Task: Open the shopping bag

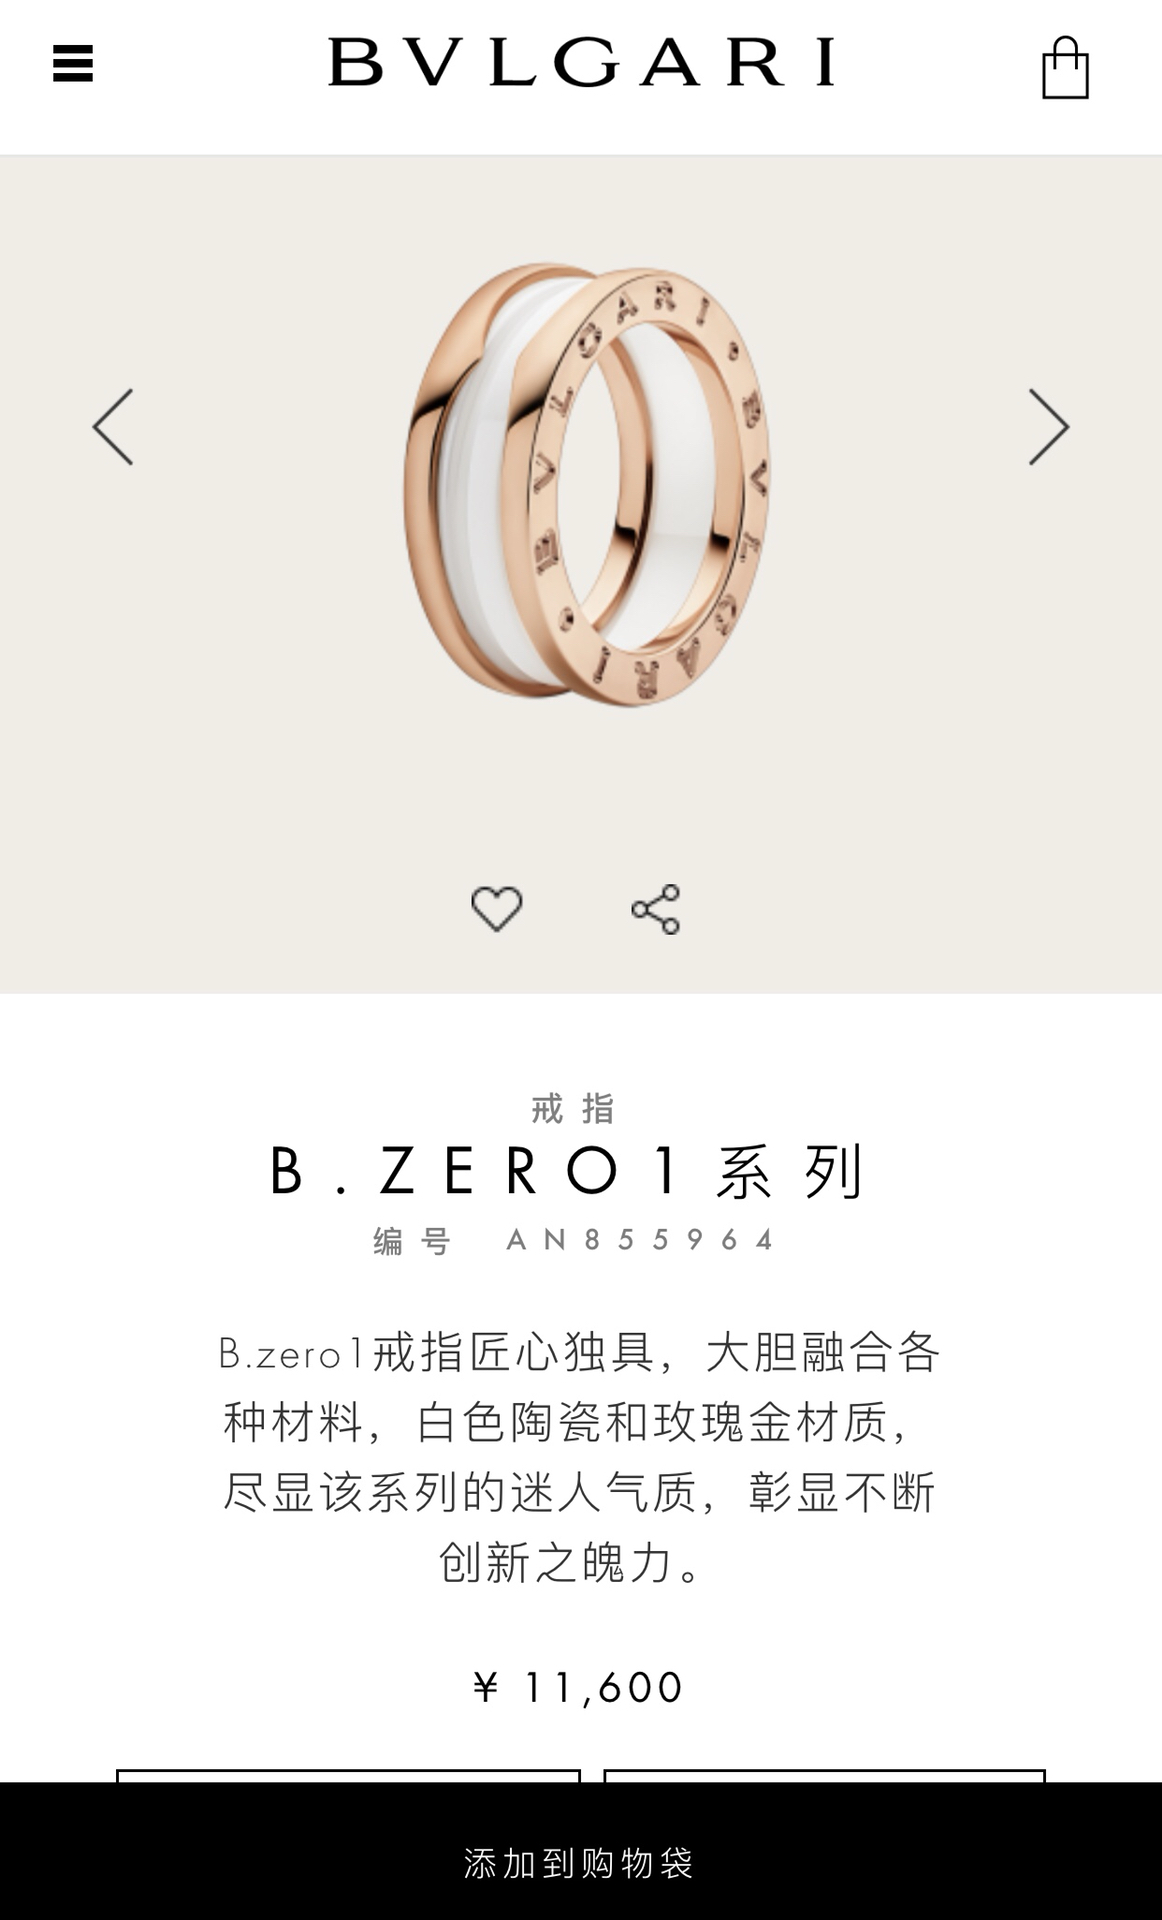Action: [1065, 68]
